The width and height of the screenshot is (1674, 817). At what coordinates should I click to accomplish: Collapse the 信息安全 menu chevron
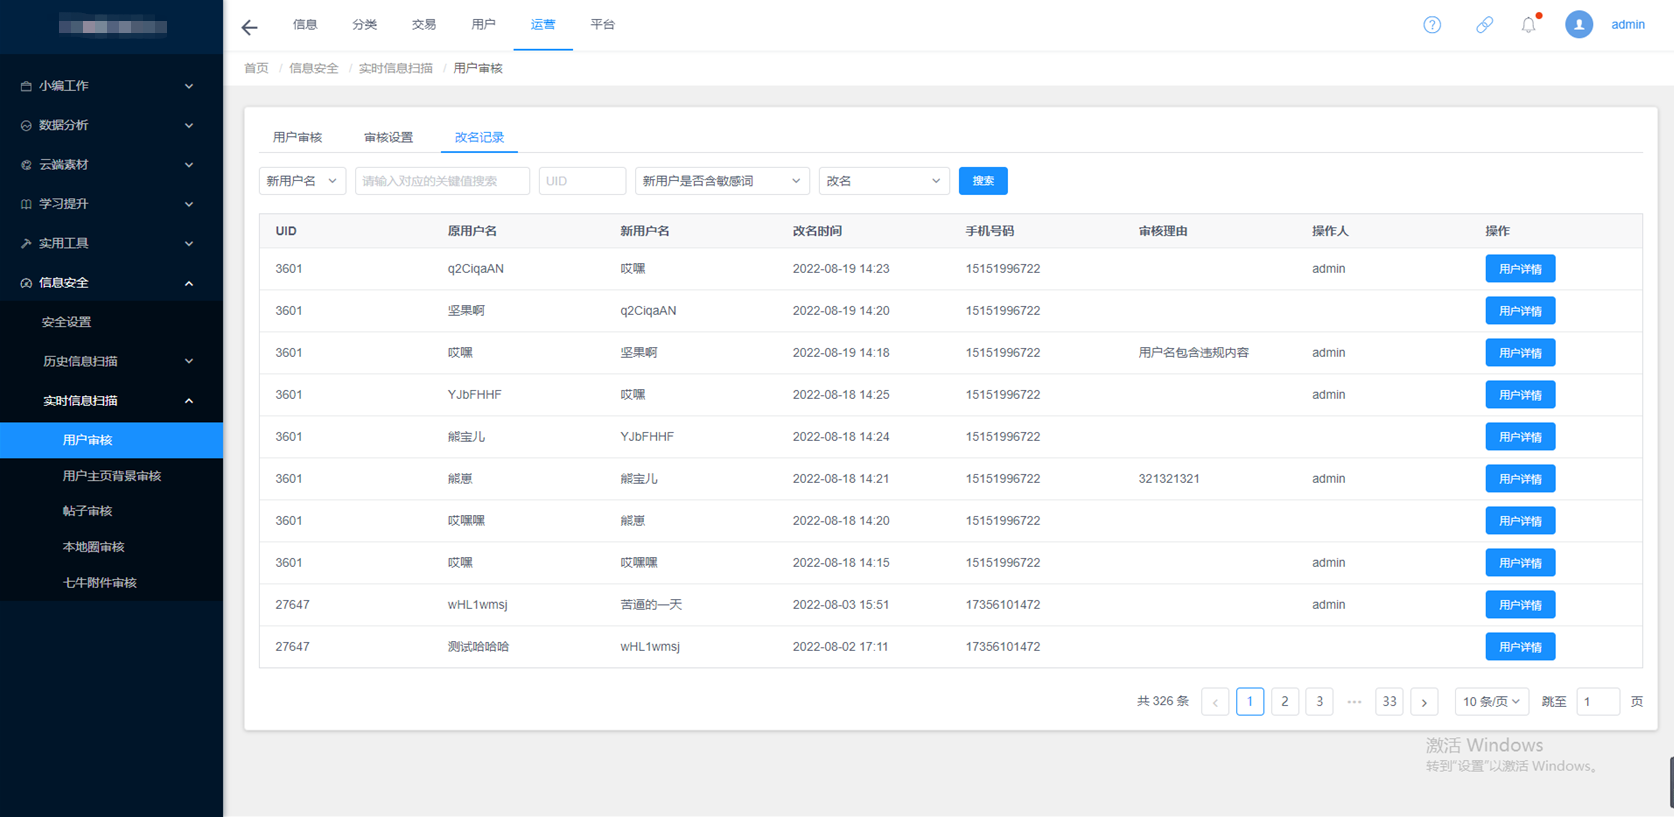click(x=189, y=283)
